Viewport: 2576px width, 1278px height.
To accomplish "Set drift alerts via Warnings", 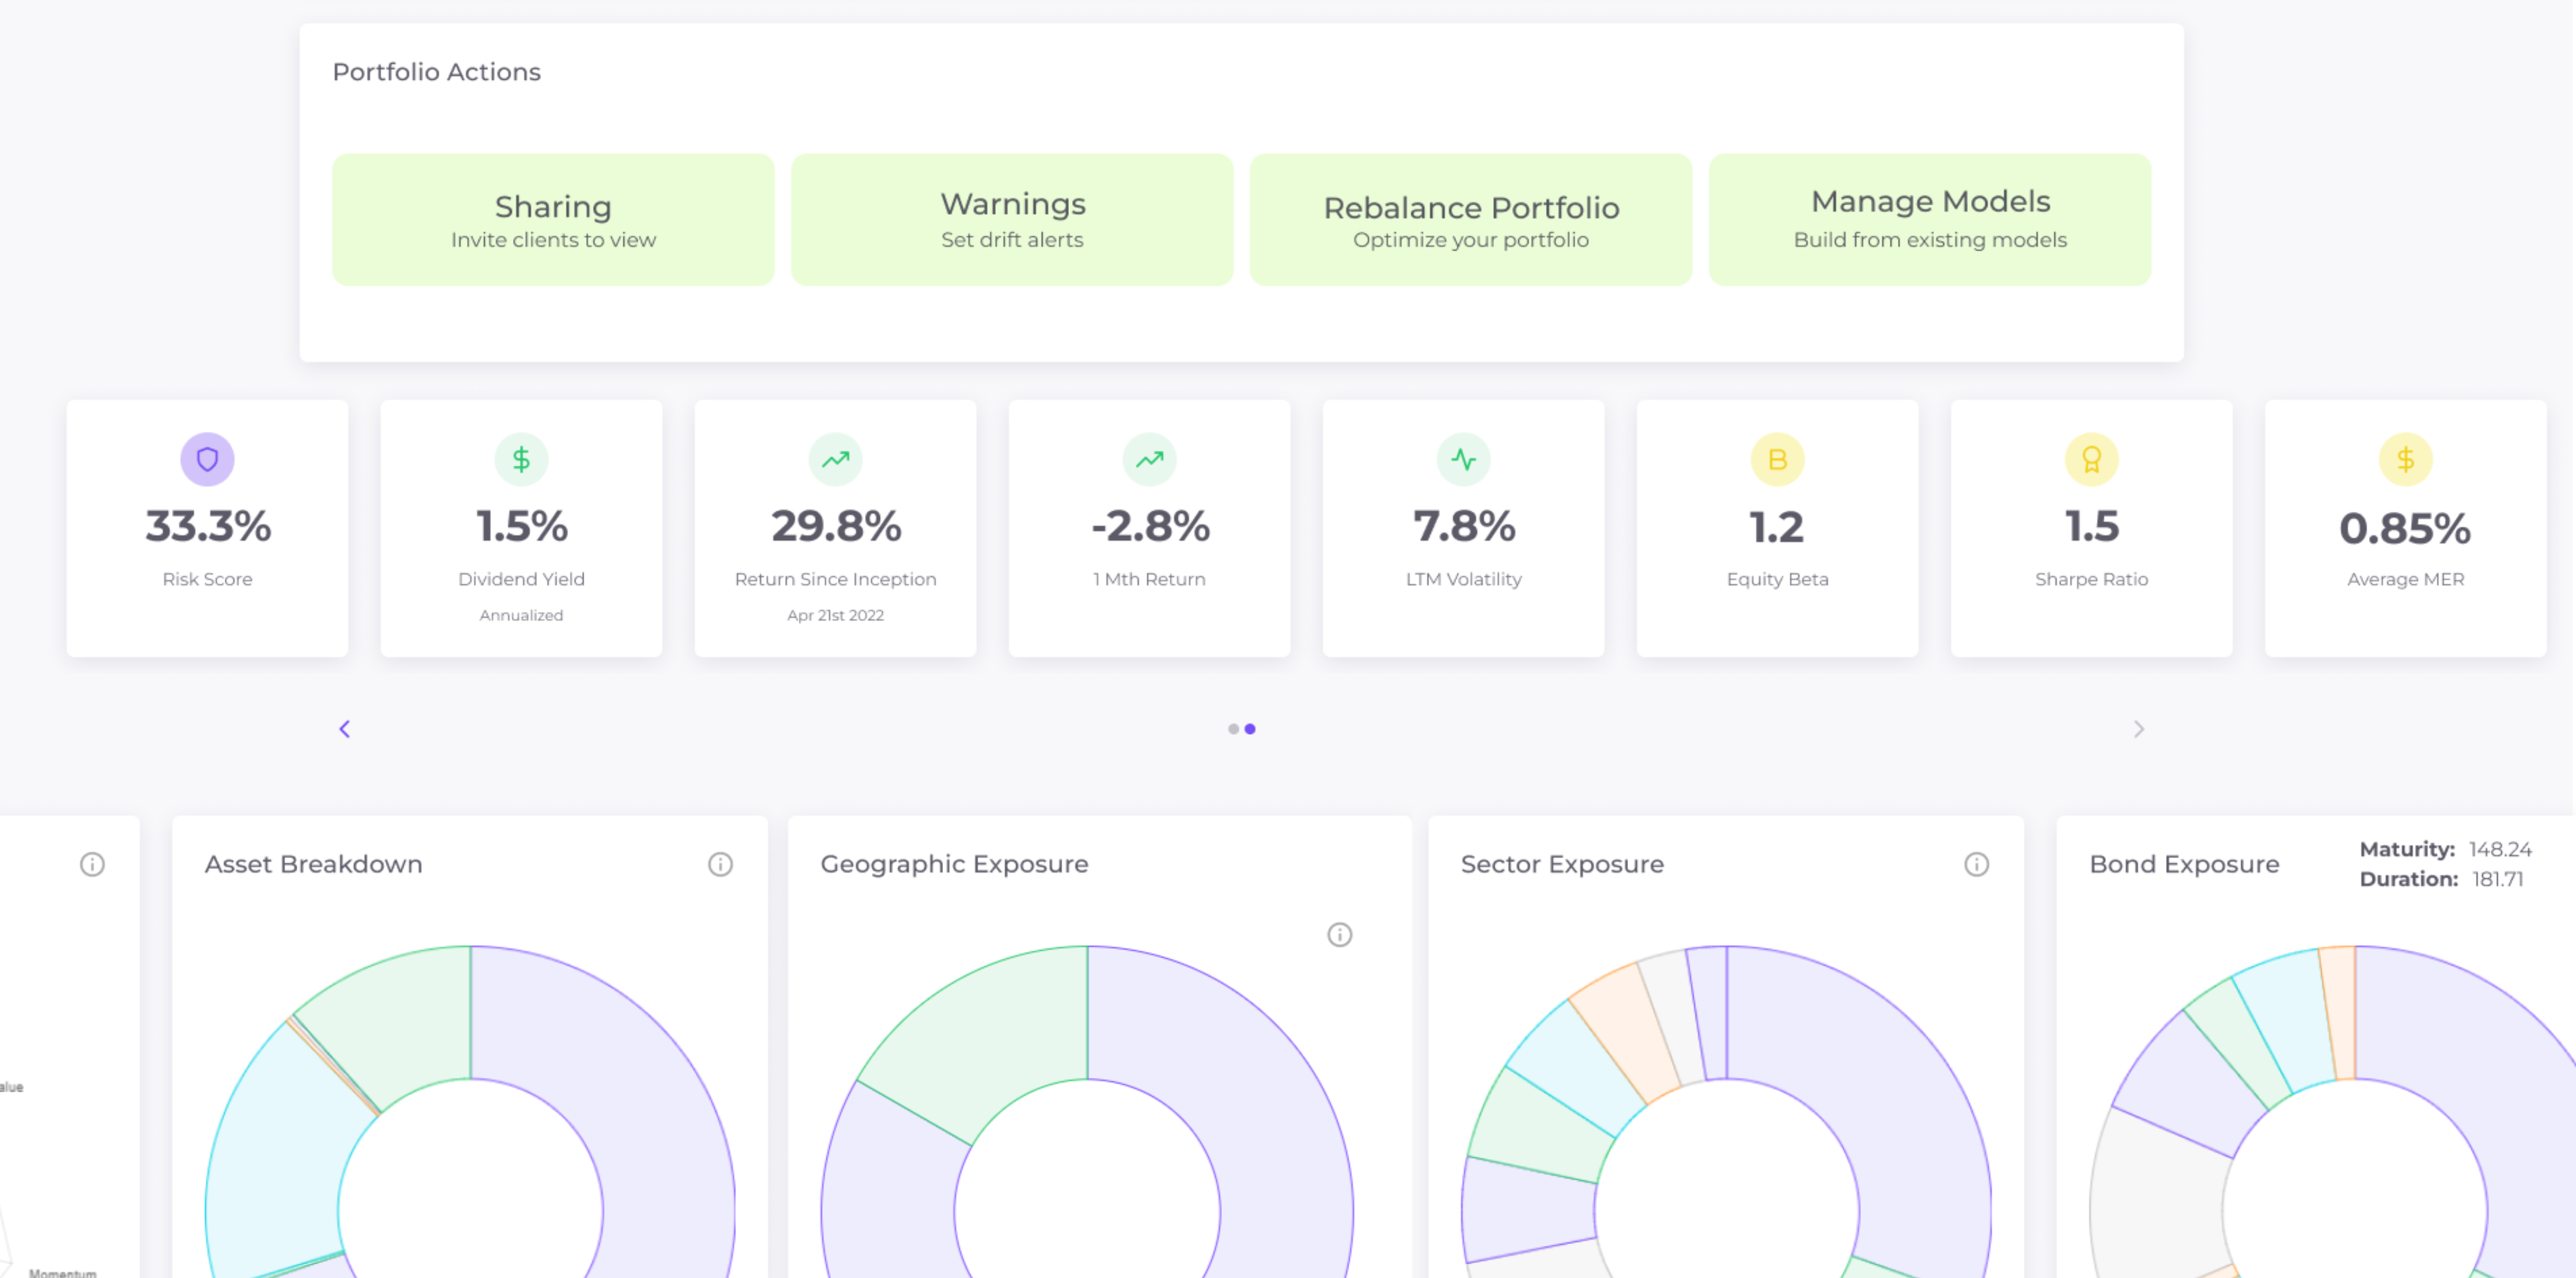I will [x=1012, y=219].
